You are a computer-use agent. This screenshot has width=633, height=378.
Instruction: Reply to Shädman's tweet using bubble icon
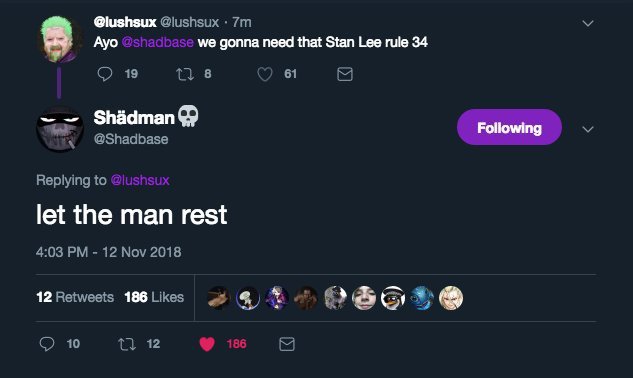pyautogui.click(x=47, y=344)
